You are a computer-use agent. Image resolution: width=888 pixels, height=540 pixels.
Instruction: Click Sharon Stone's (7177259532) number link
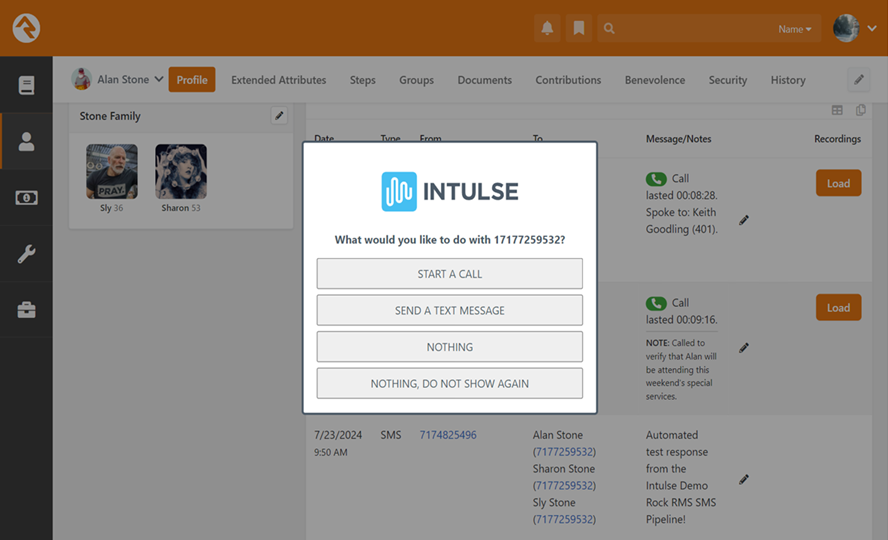564,486
